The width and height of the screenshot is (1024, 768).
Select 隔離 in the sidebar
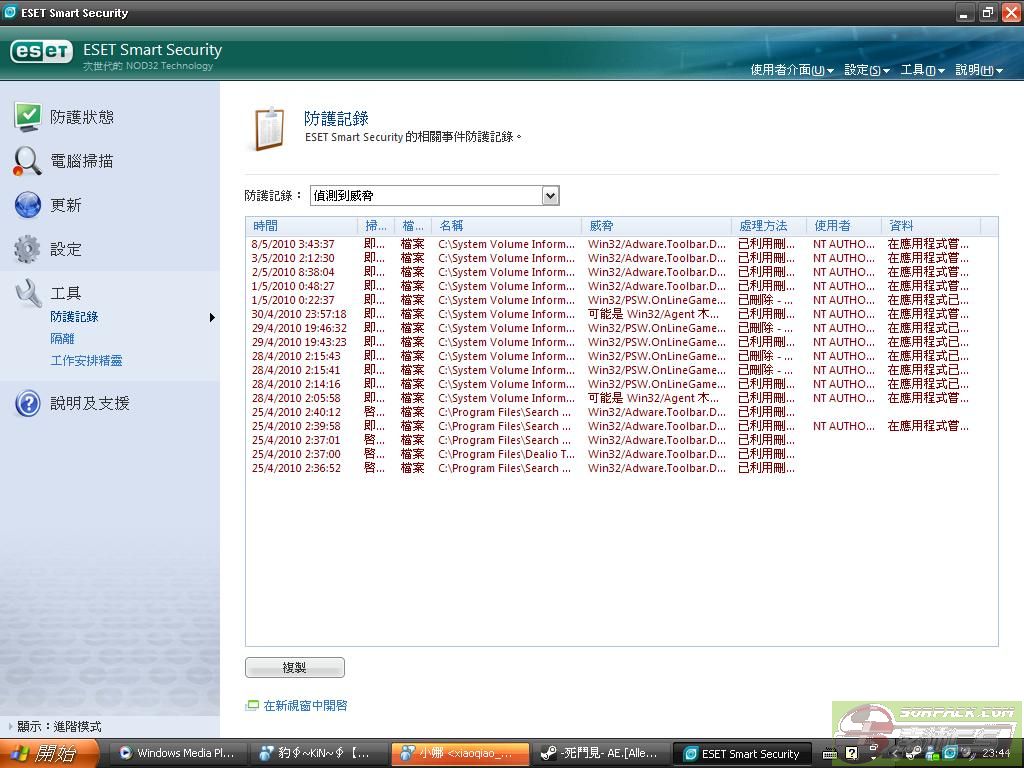pyautogui.click(x=62, y=339)
